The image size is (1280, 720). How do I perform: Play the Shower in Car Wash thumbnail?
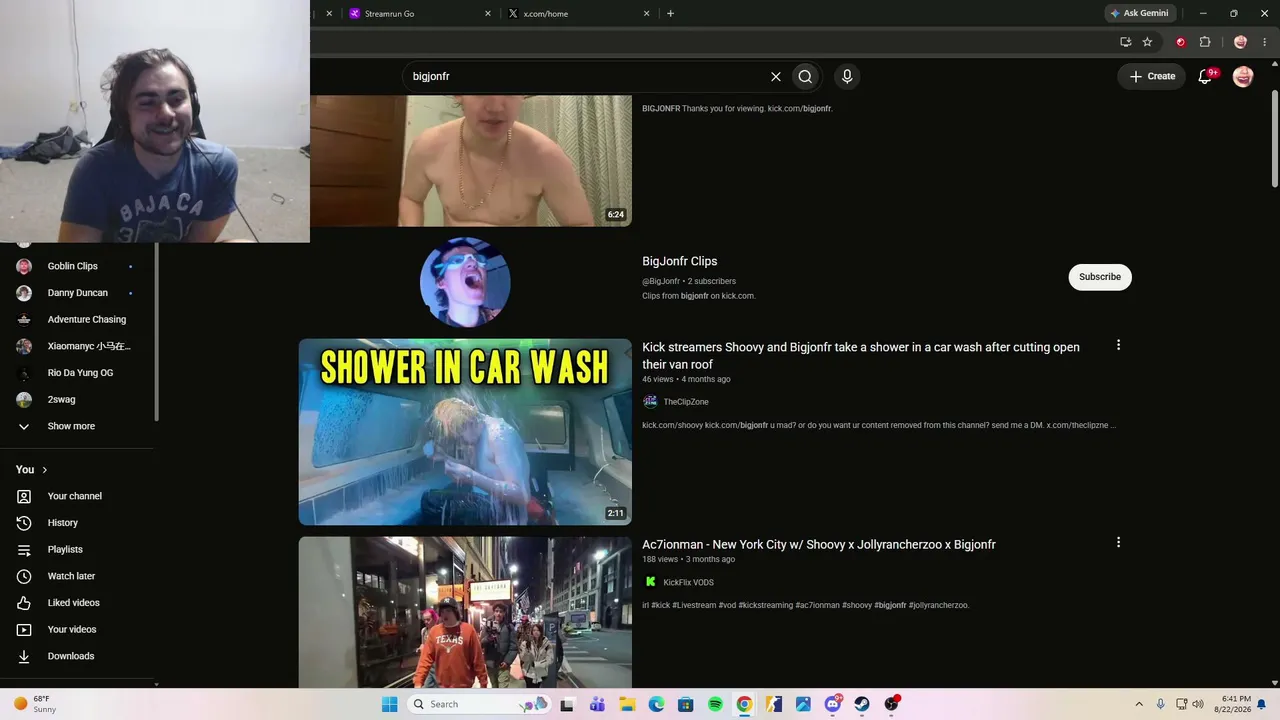465,432
